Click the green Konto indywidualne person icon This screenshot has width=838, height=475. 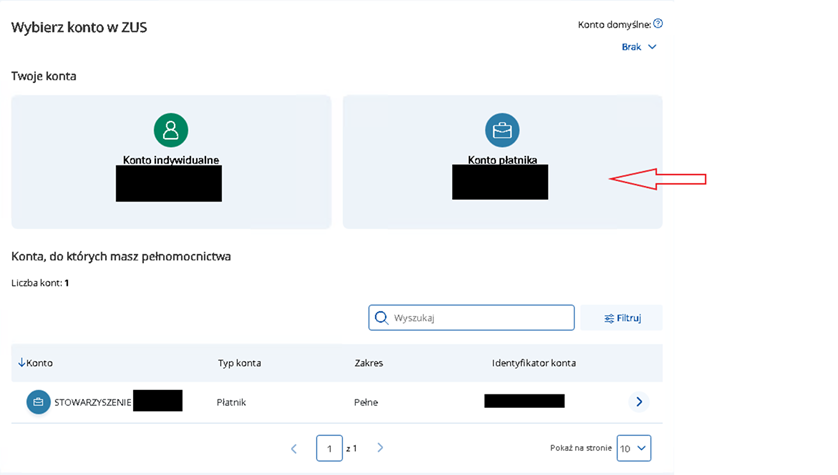pyautogui.click(x=171, y=130)
